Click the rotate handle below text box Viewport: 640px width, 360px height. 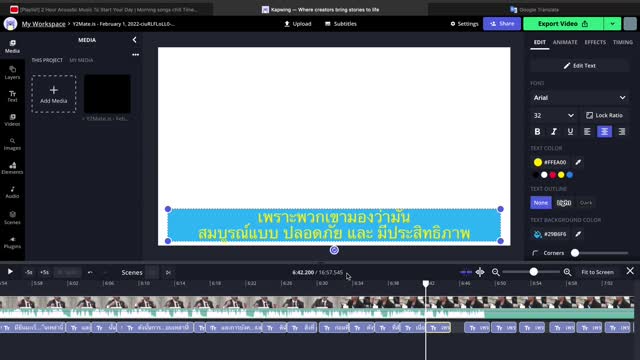(x=334, y=250)
